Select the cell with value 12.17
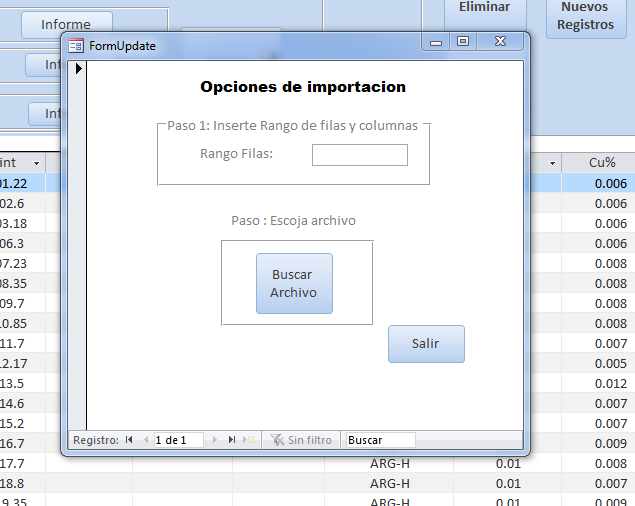 click(x=22, y=363)
